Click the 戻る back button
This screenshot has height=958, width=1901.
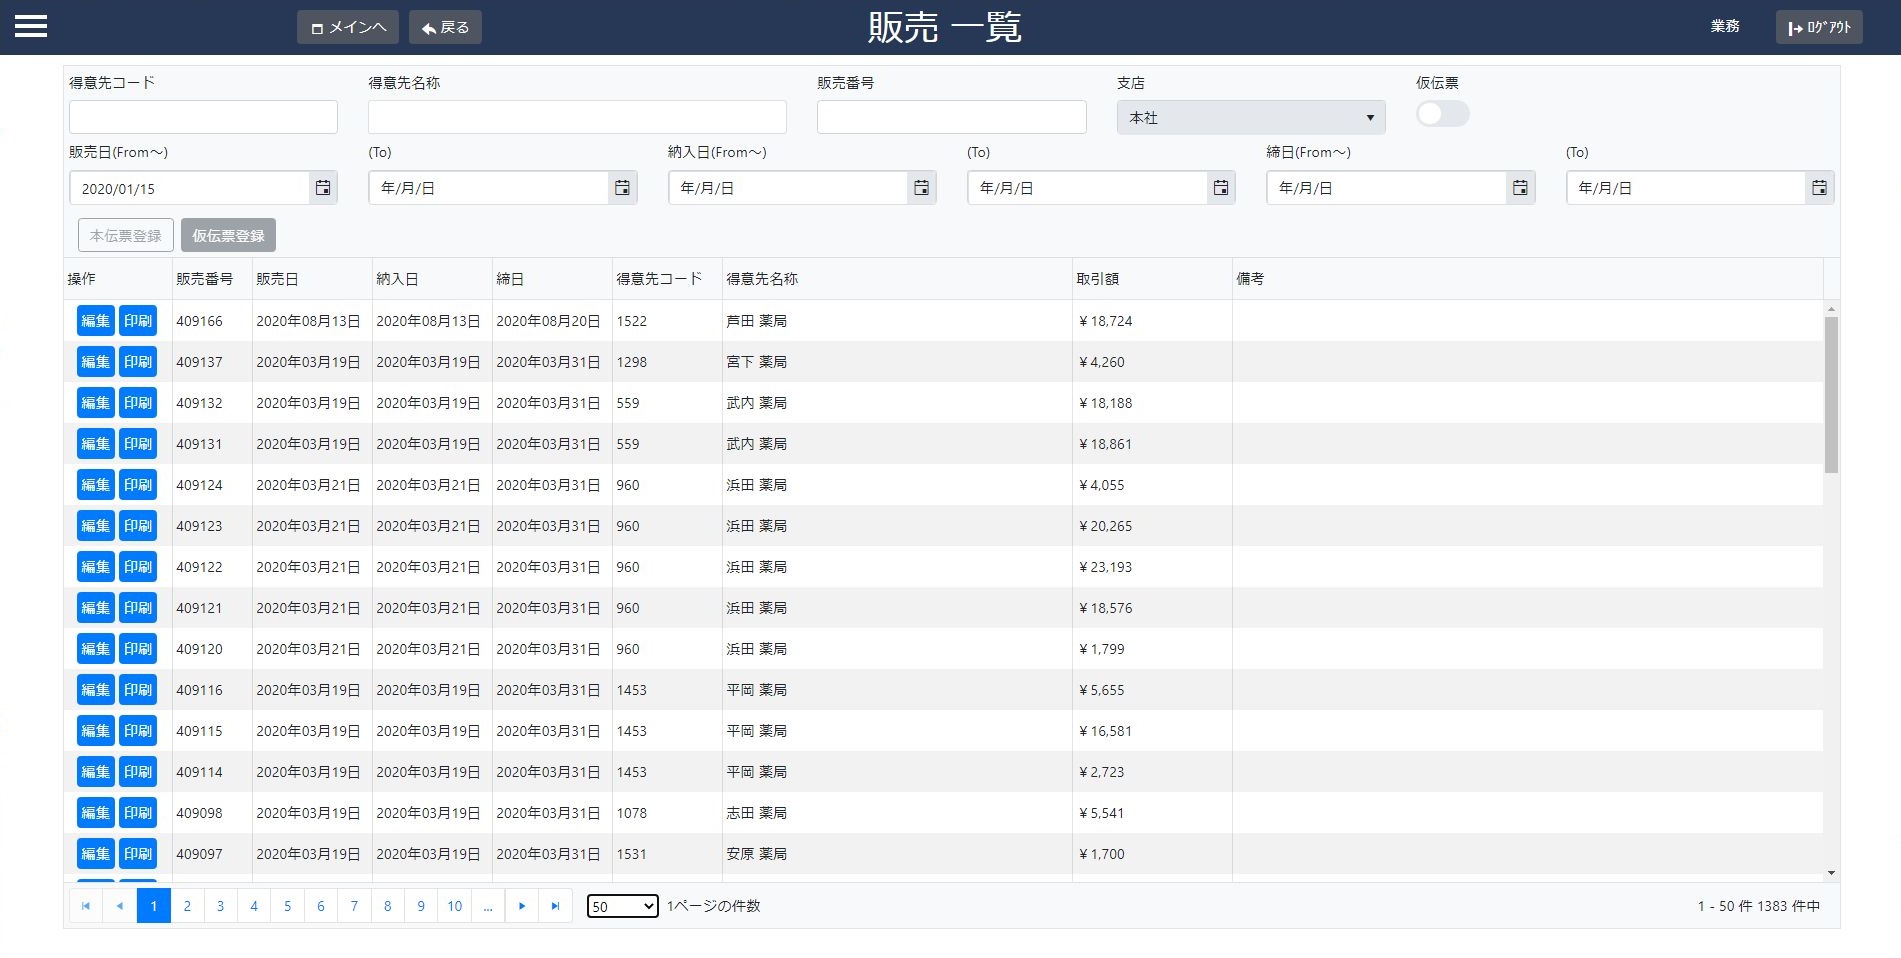click(445, 27)
